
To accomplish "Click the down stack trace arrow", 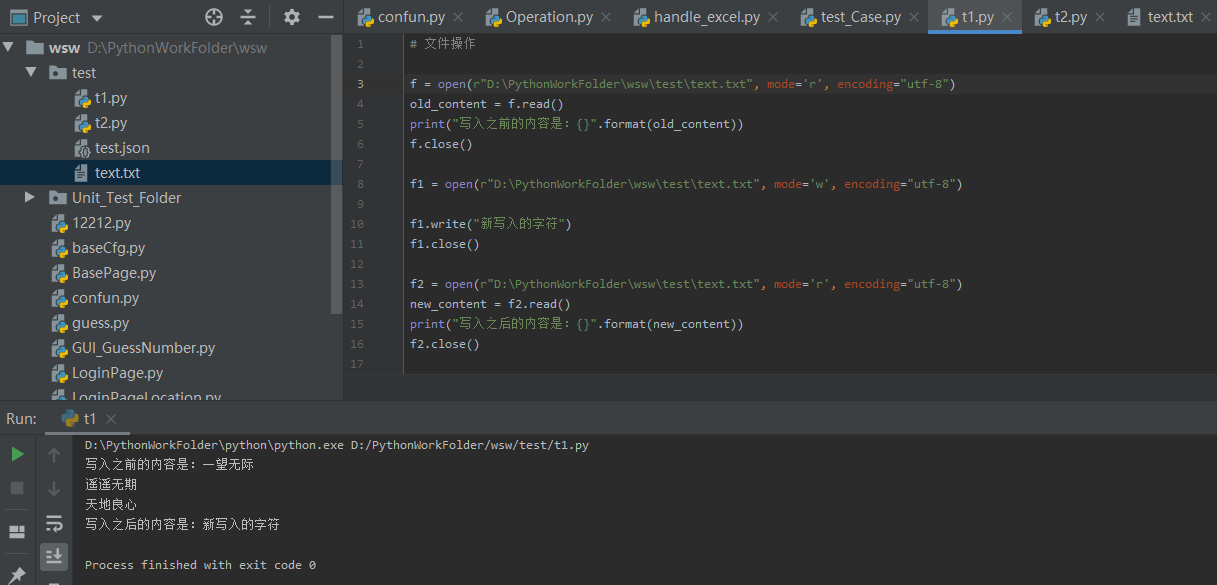I will pos(54,488).
